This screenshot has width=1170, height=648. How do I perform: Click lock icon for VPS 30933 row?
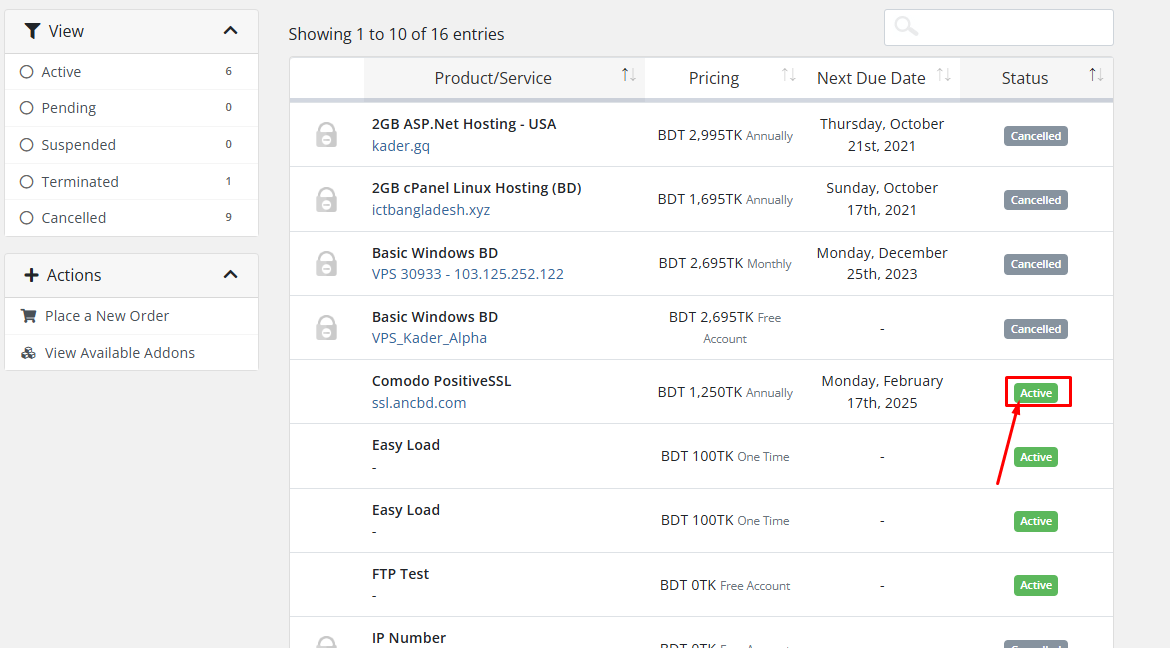326,263
